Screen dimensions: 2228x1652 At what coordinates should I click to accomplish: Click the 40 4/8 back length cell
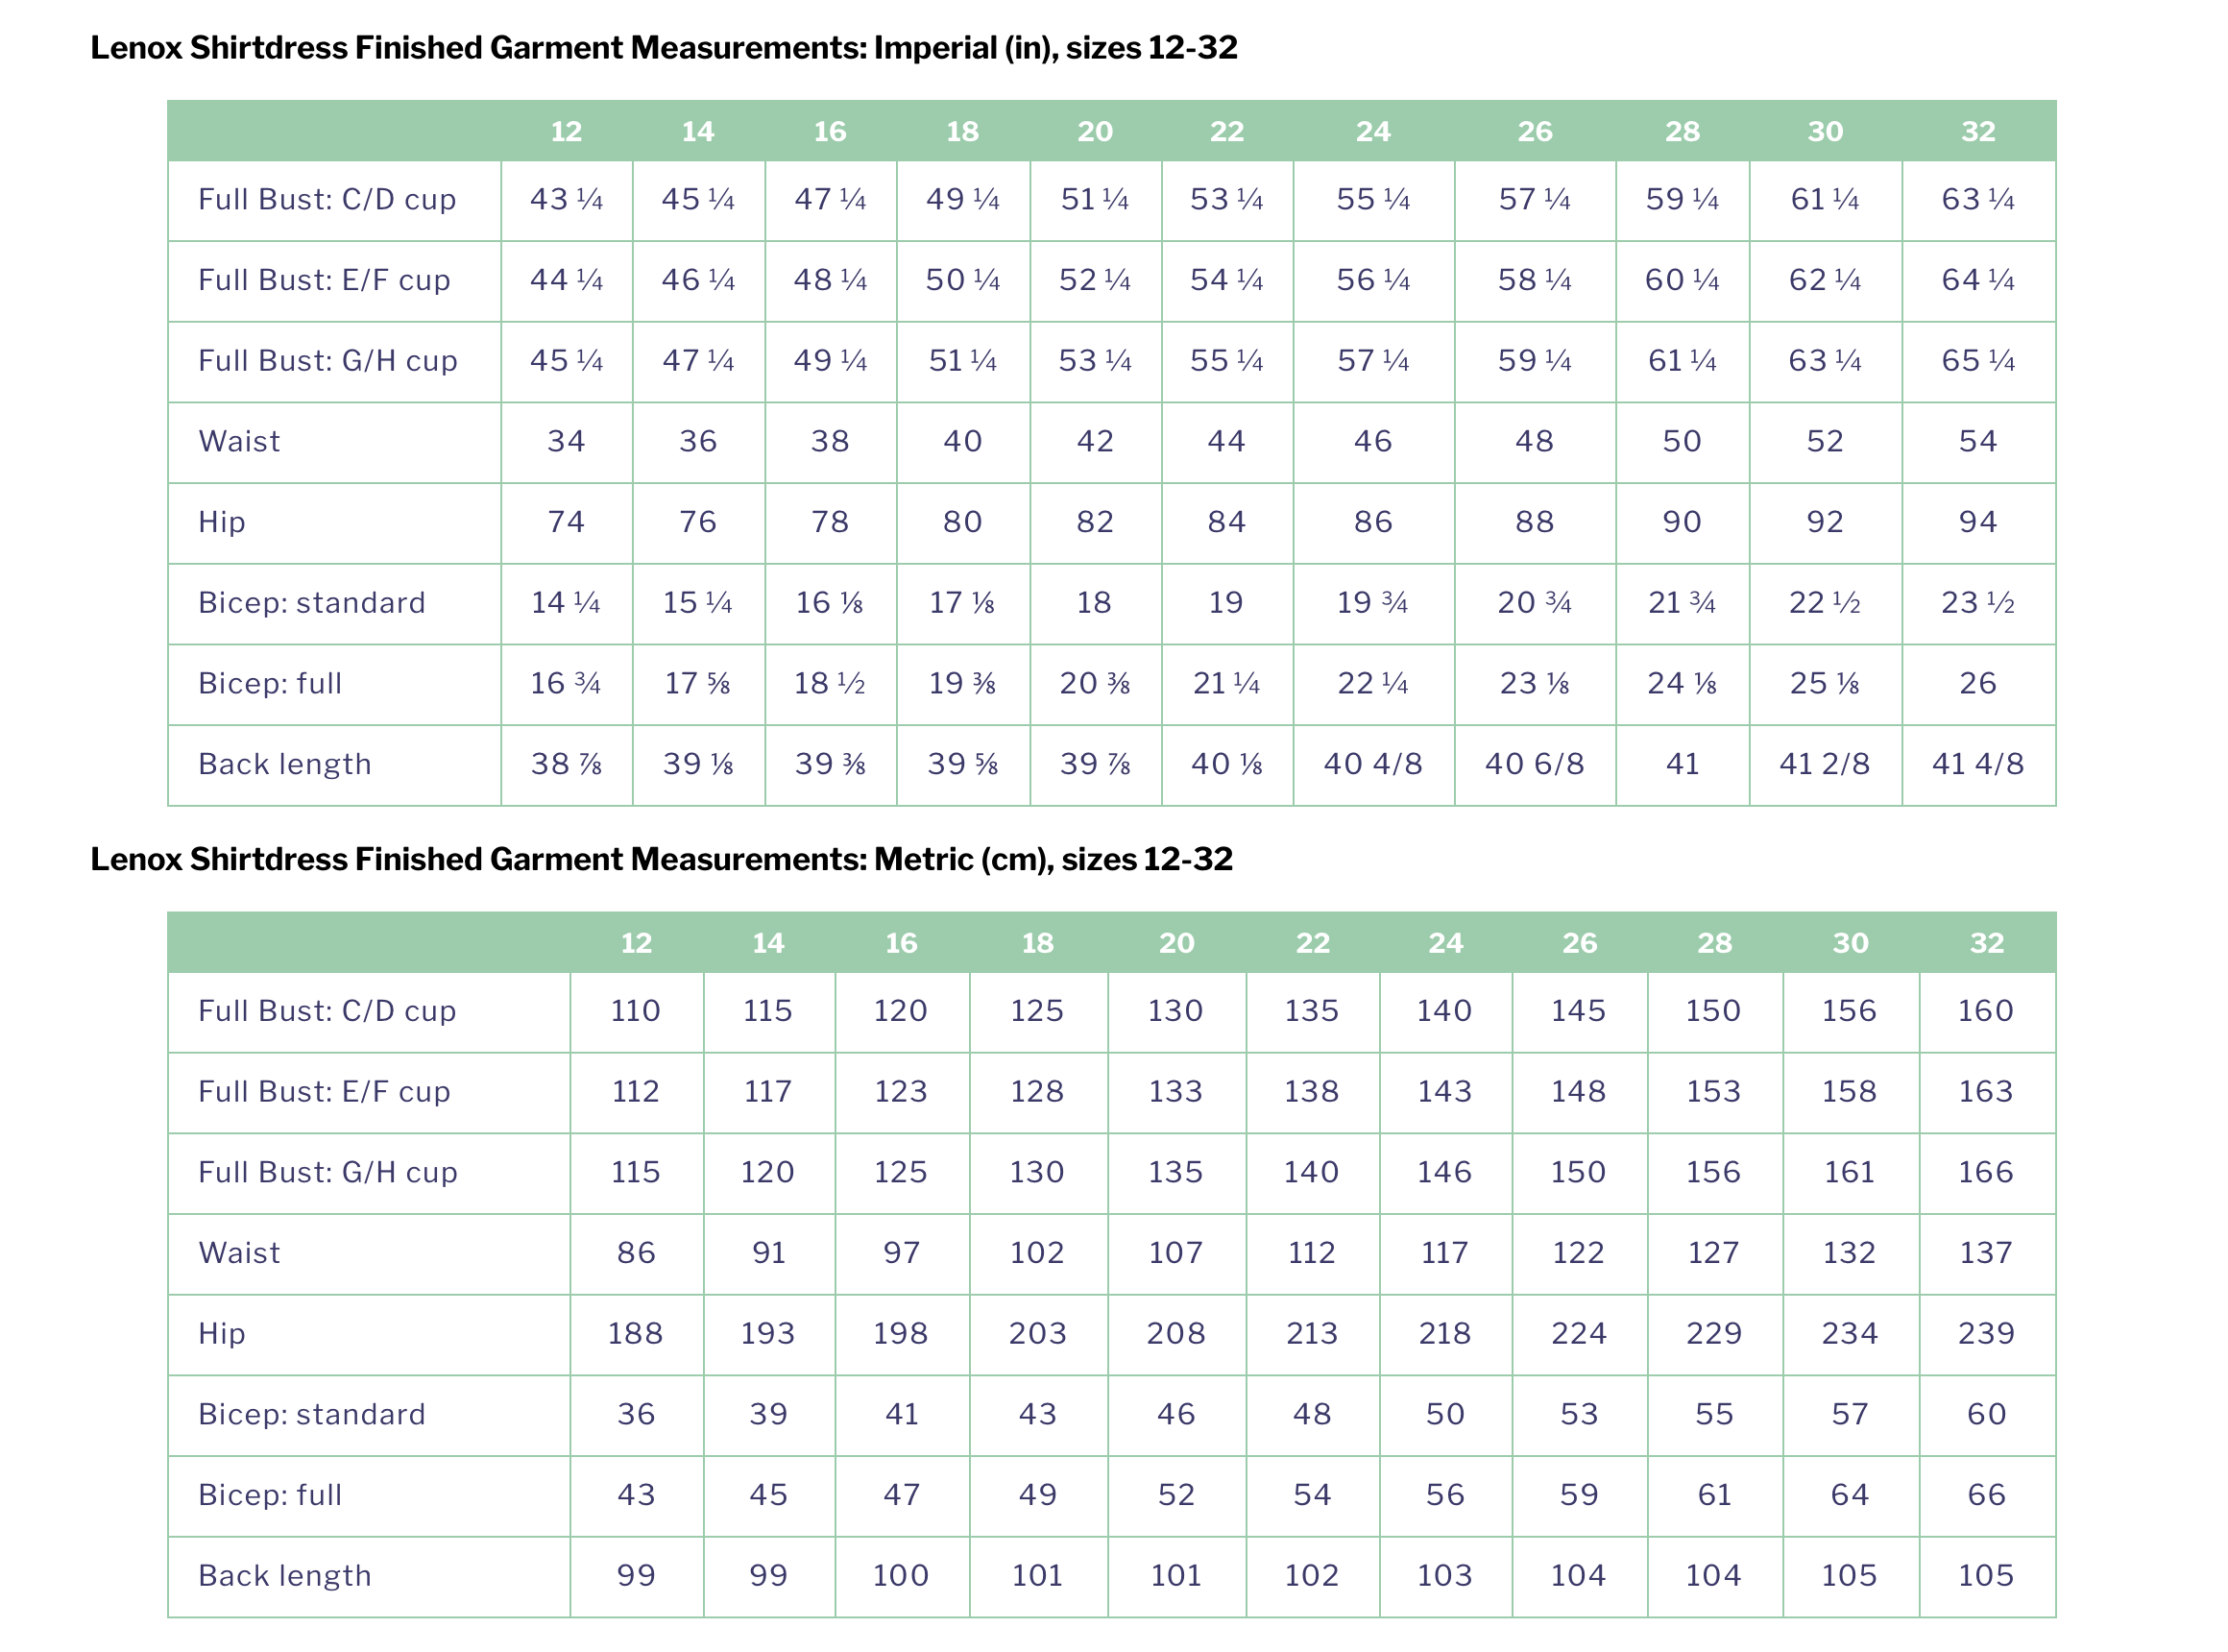[x=1372, y=764]
